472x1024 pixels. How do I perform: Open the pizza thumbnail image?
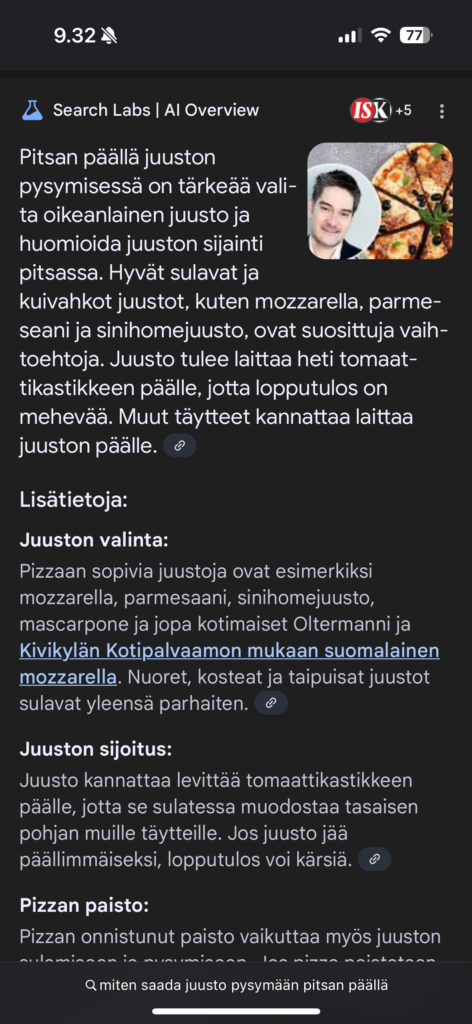click(380, 201)
